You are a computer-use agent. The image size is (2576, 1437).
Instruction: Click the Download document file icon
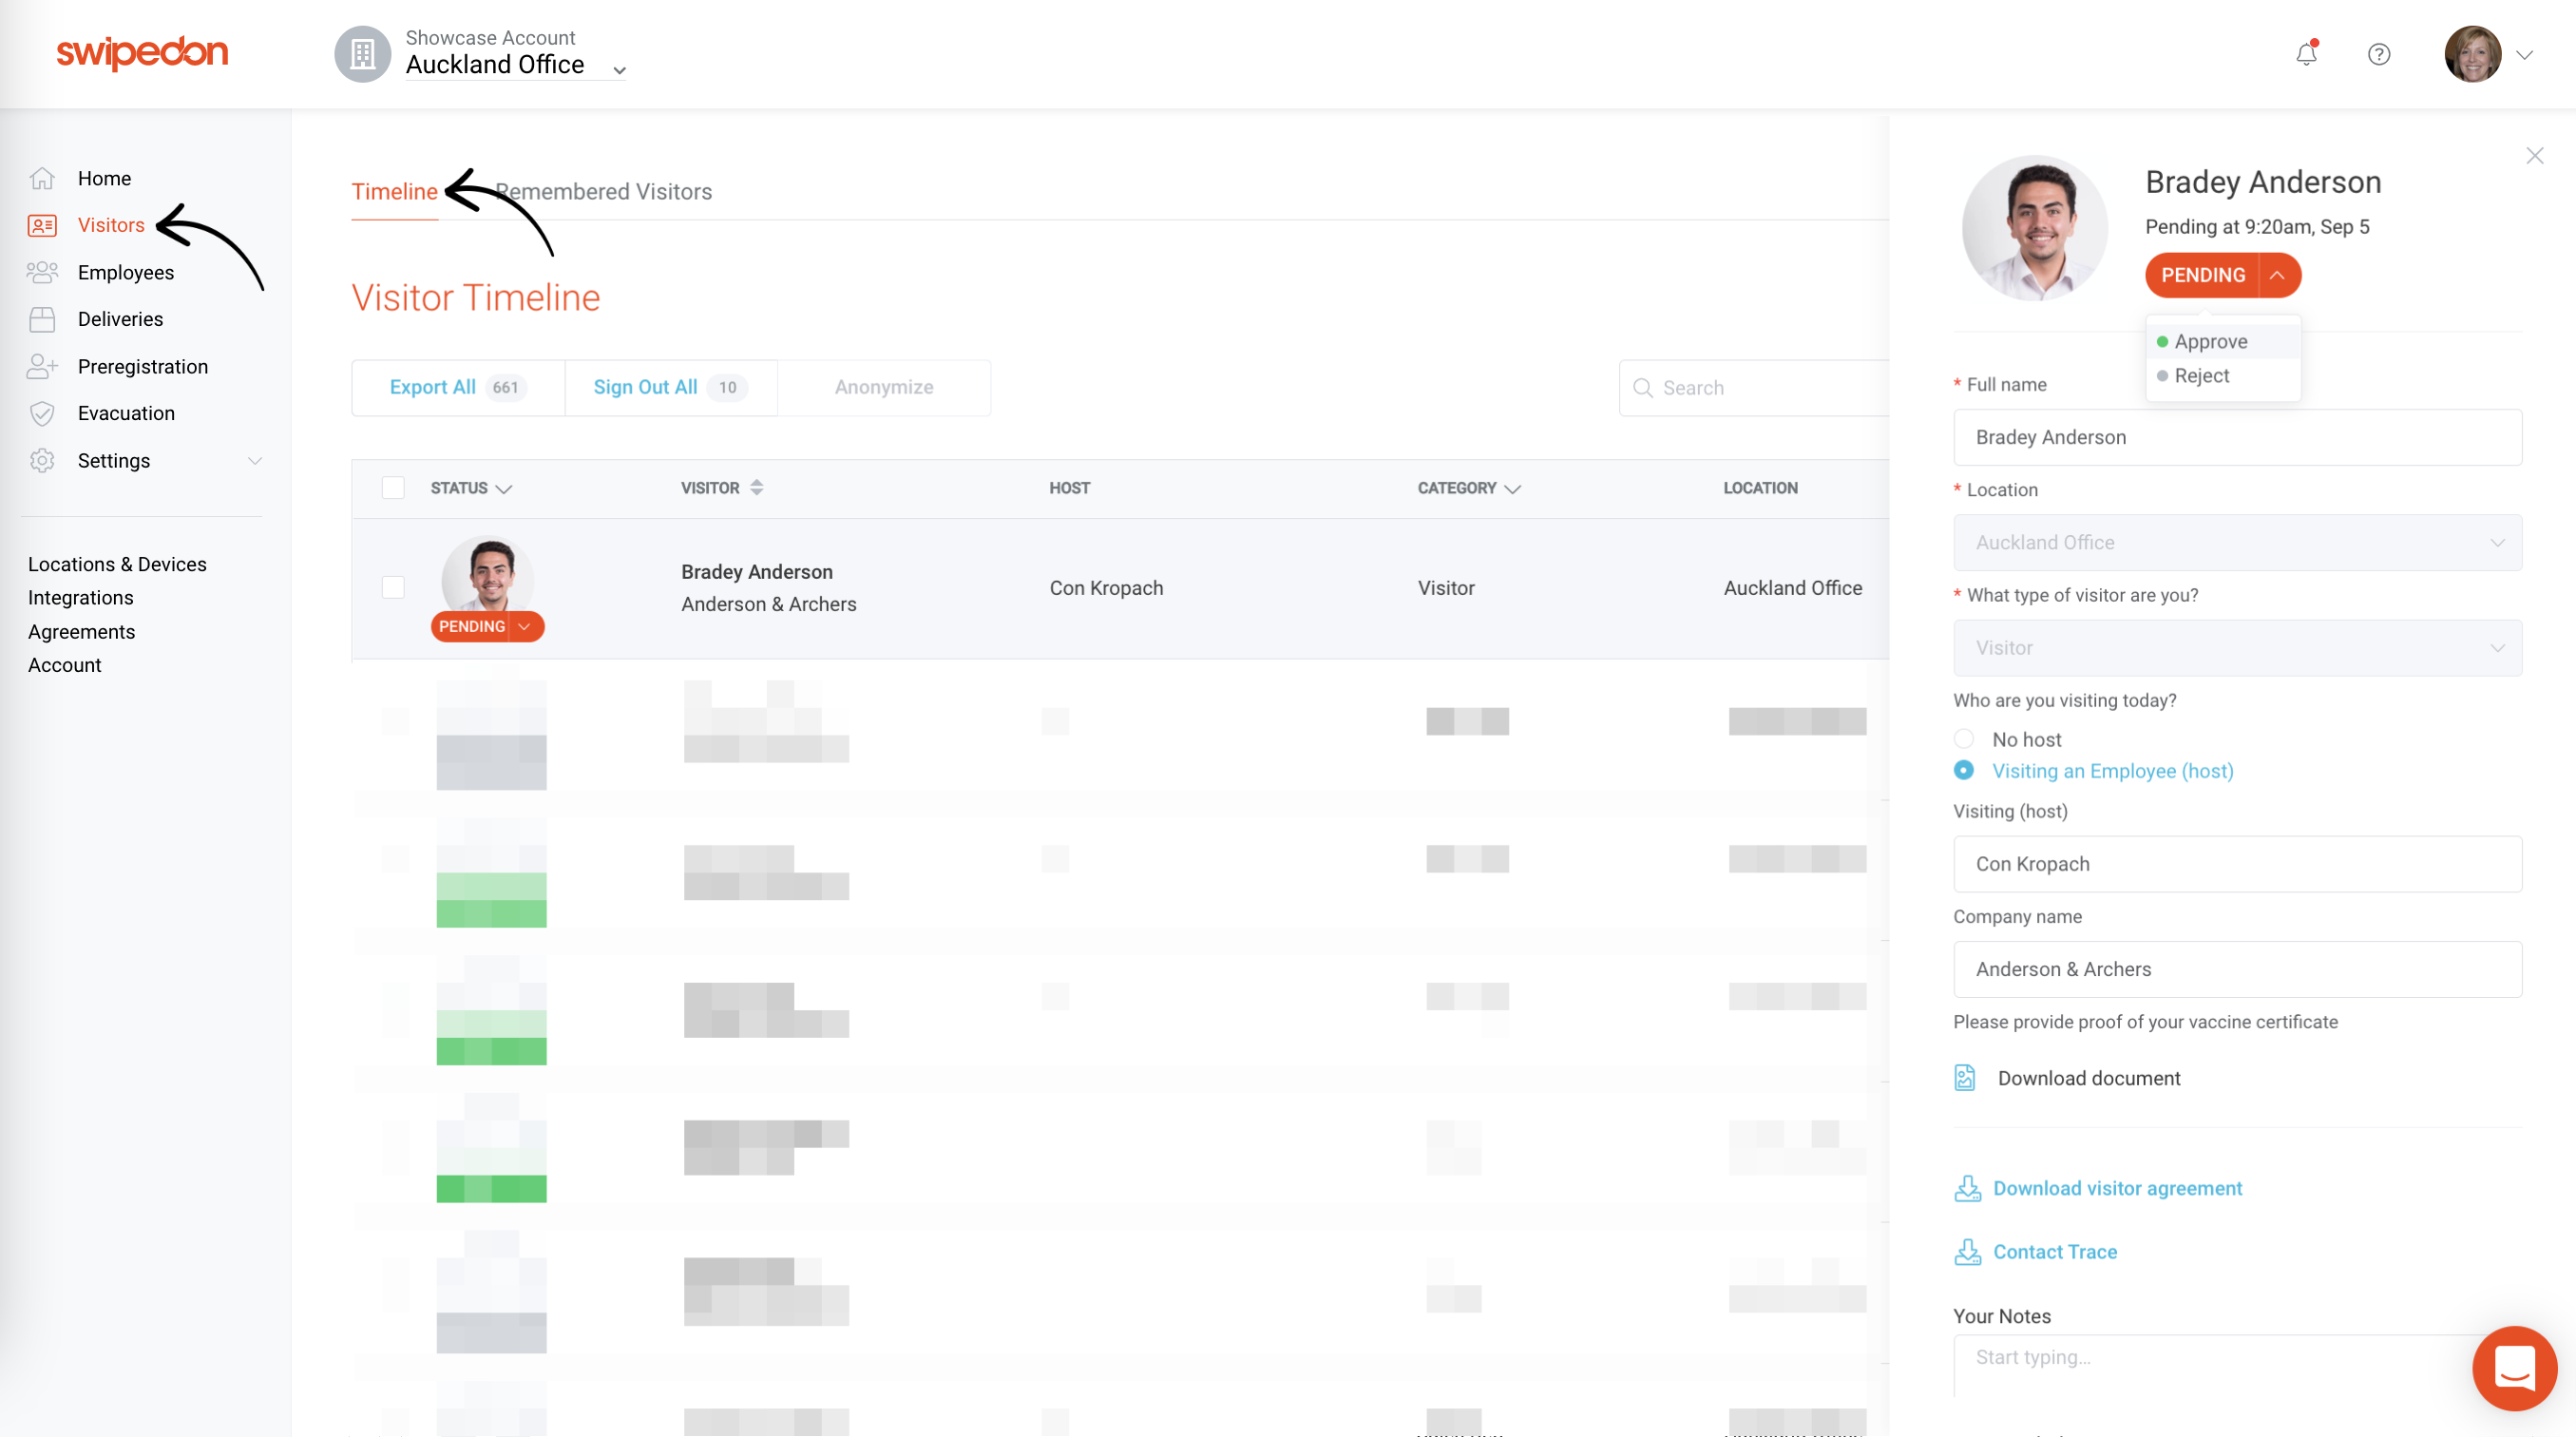pos(1964,1077)
